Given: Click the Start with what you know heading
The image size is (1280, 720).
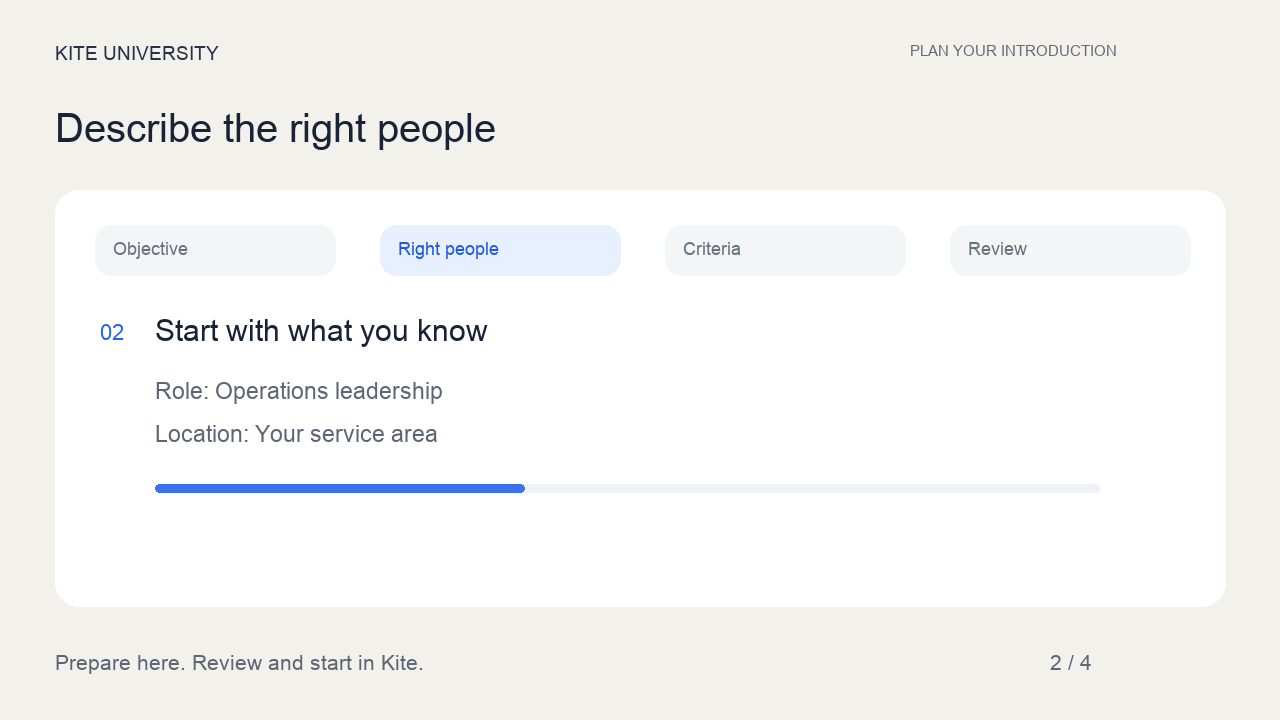Looking at the screenshot, I should 321,331.
